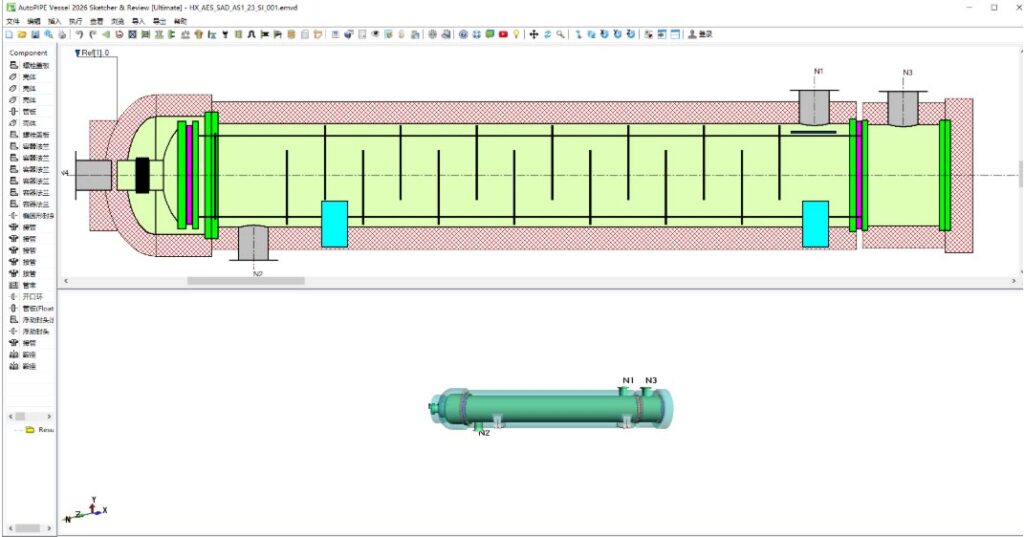Click the printer icon in toolbar
The image size is (1024, 537).
(62, 34)
